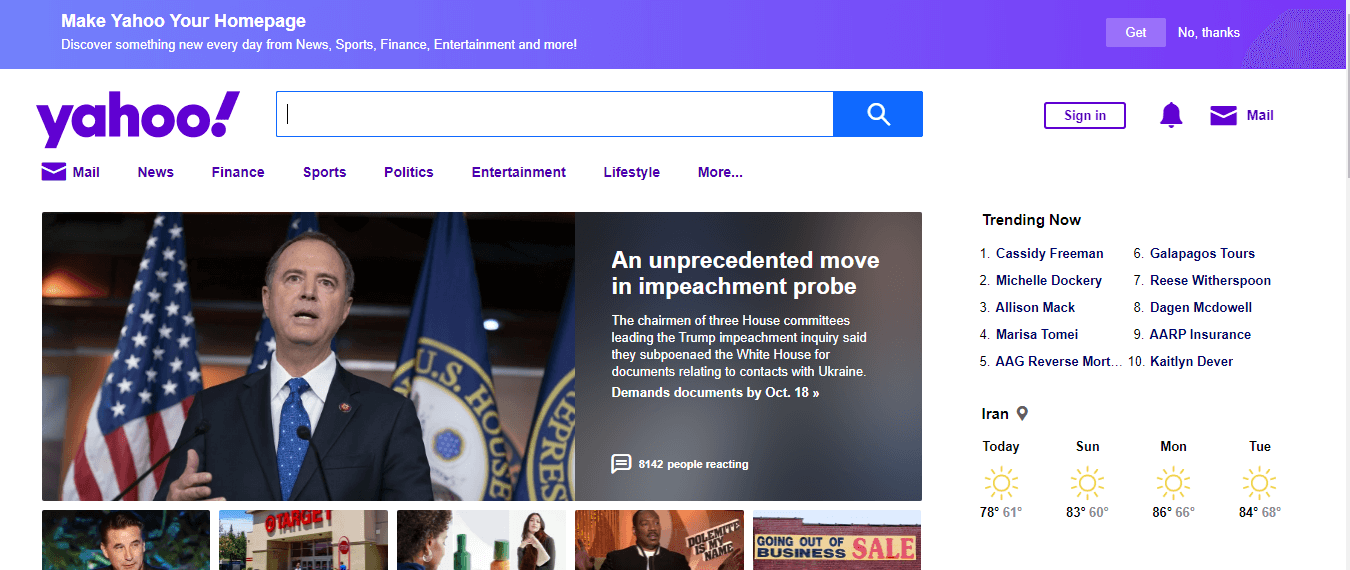Image resolution: width=1350 pixels, height=570 pixels.
Task: Open headline 'An unprecedented move in impeachment probe'
Action: click(x=745, y=273)
